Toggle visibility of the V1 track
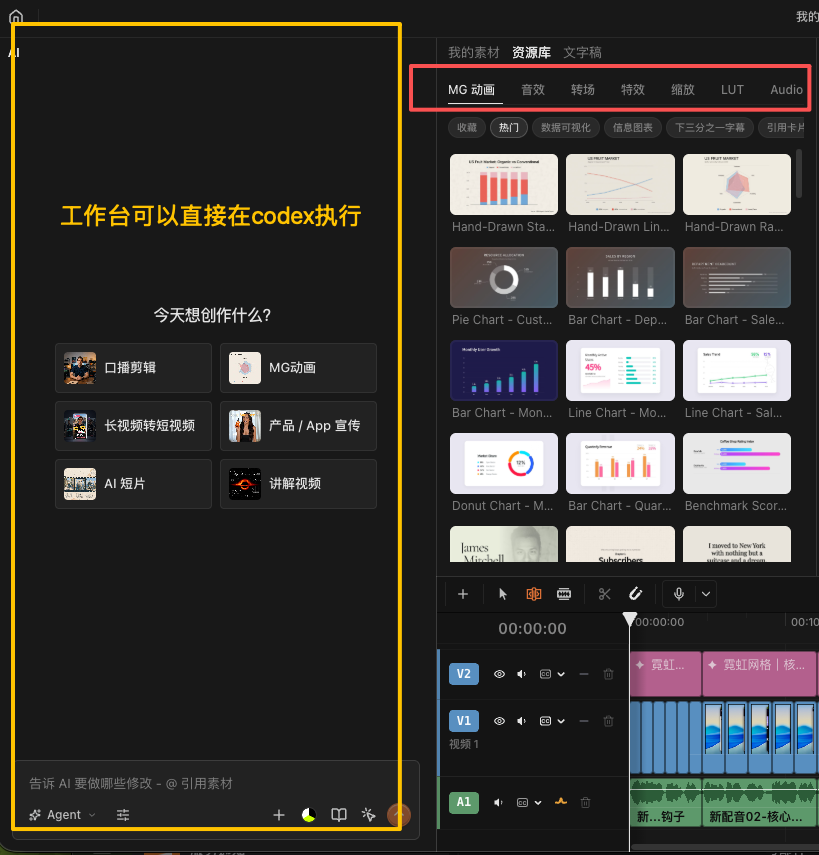The image size is (819, 855). (x=499, y=721)
